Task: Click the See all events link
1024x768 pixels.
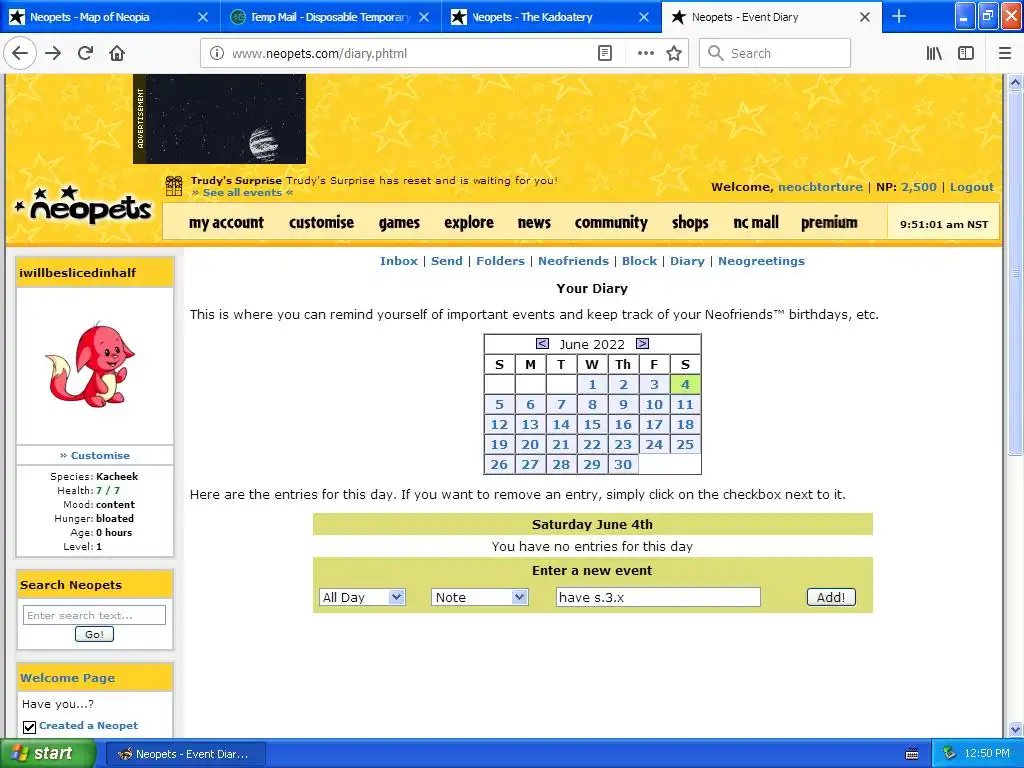Action: coord(242,193)
